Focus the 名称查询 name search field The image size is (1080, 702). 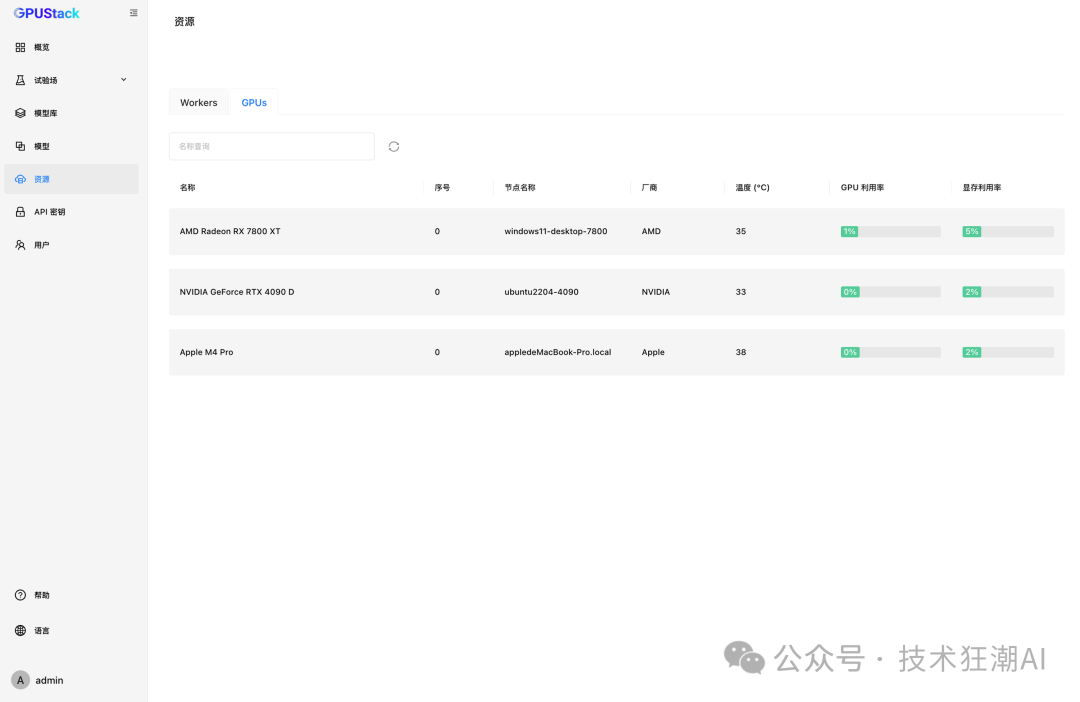click(x=271, y=147)
